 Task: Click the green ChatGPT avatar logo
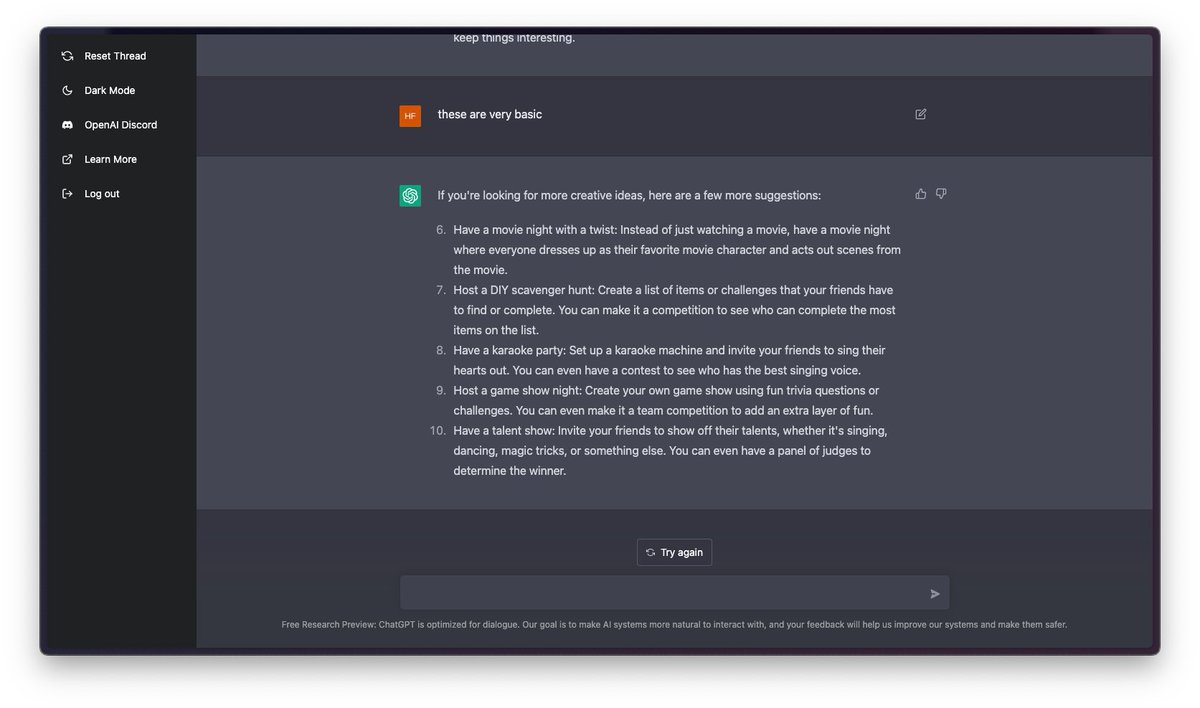click(410, 196)
